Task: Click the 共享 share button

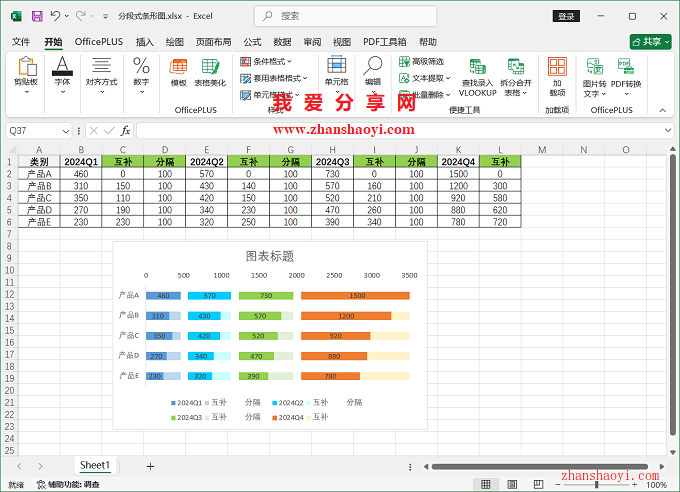Action: tap(650, 42)
